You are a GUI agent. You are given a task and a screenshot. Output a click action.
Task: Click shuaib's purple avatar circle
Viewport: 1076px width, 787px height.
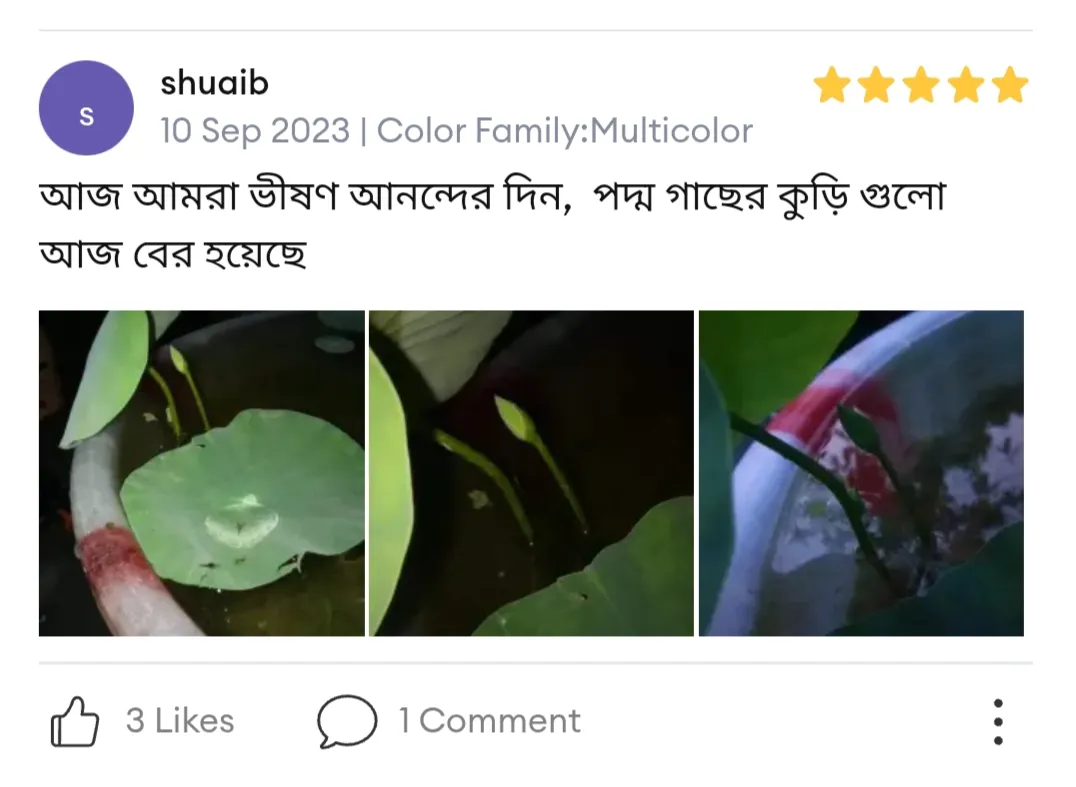86,108
